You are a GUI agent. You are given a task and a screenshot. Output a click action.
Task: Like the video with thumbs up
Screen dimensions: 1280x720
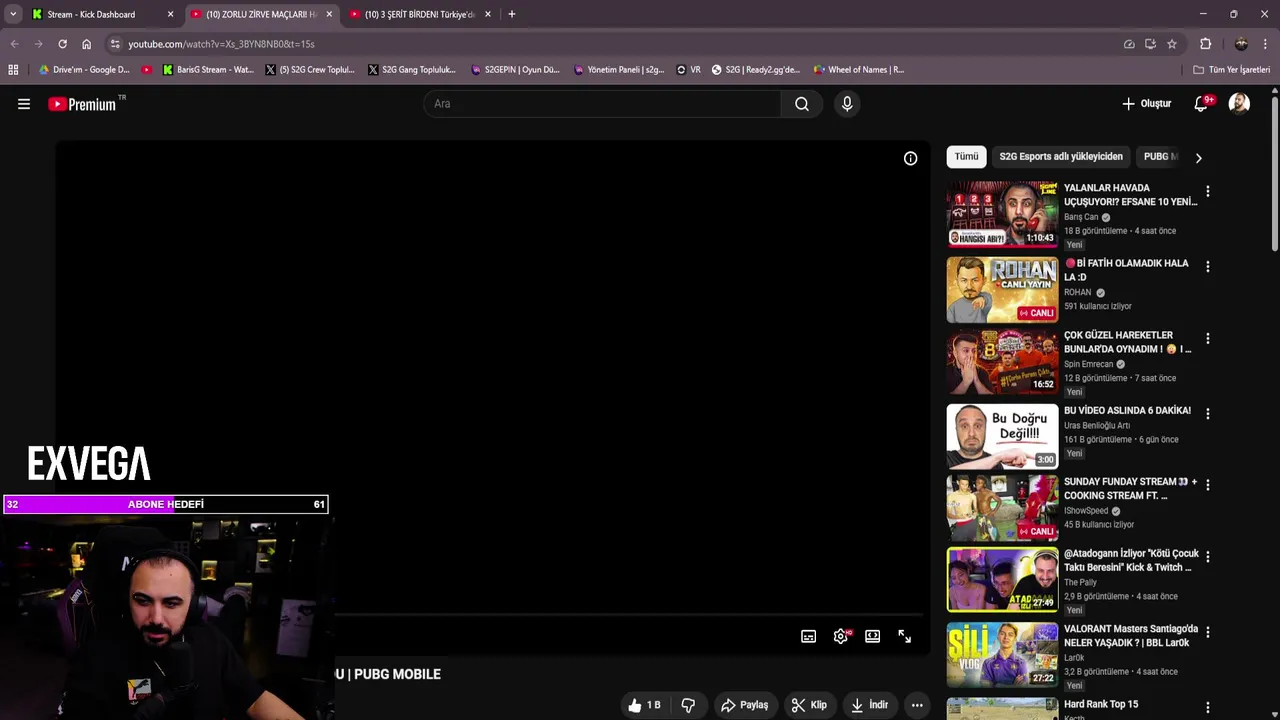(x=644, y=705)
